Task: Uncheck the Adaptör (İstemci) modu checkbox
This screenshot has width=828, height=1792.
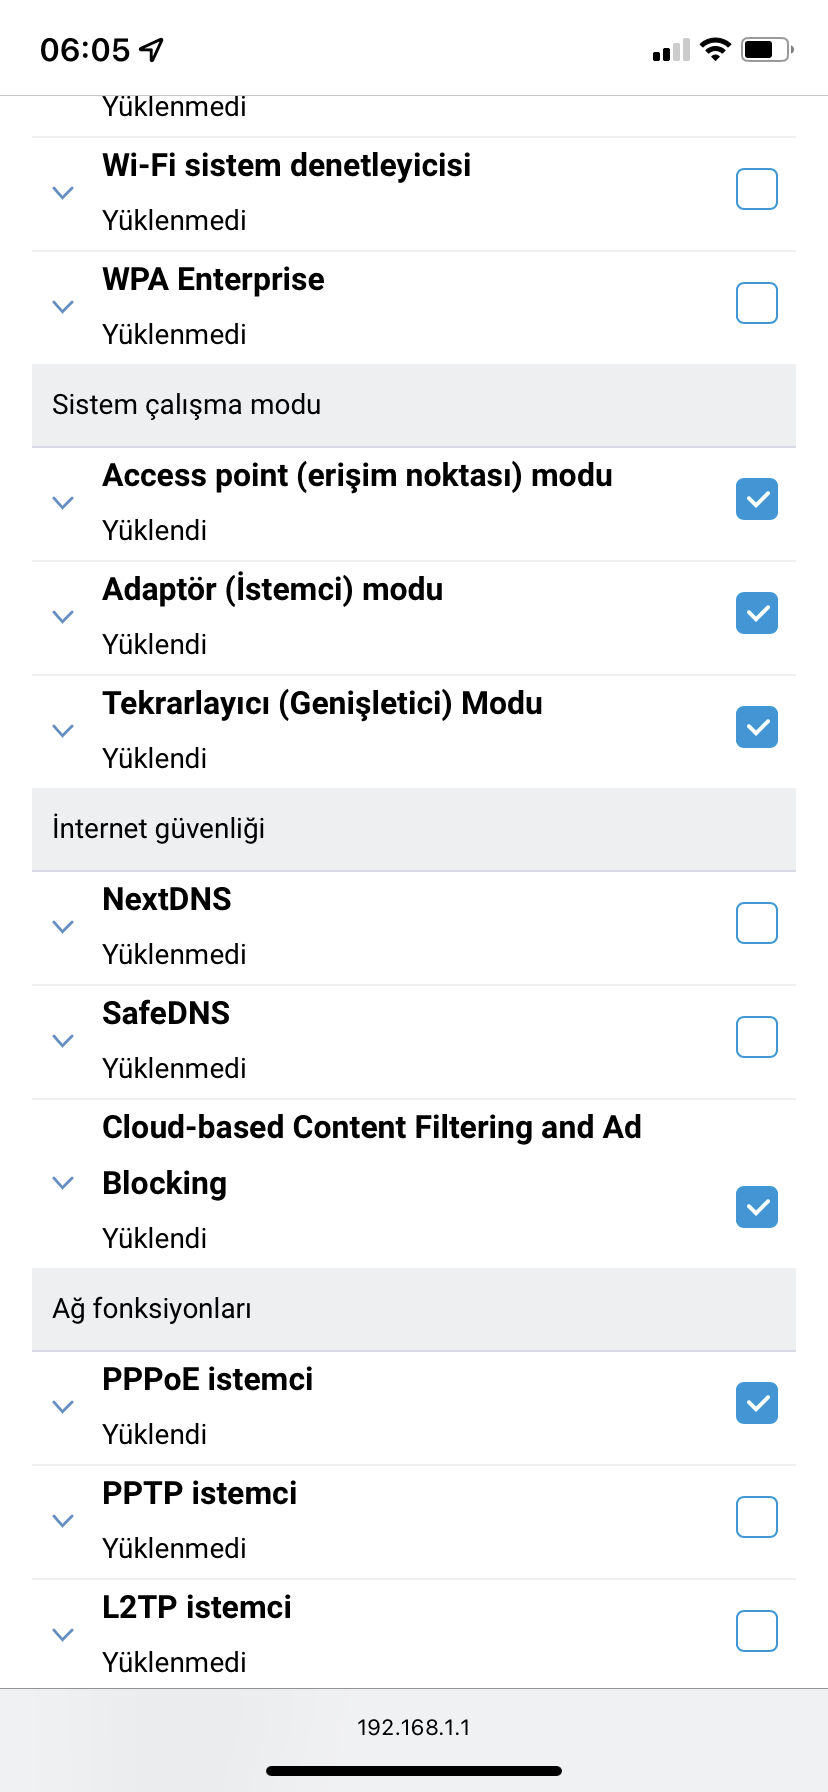Action: tap(757, 613)
